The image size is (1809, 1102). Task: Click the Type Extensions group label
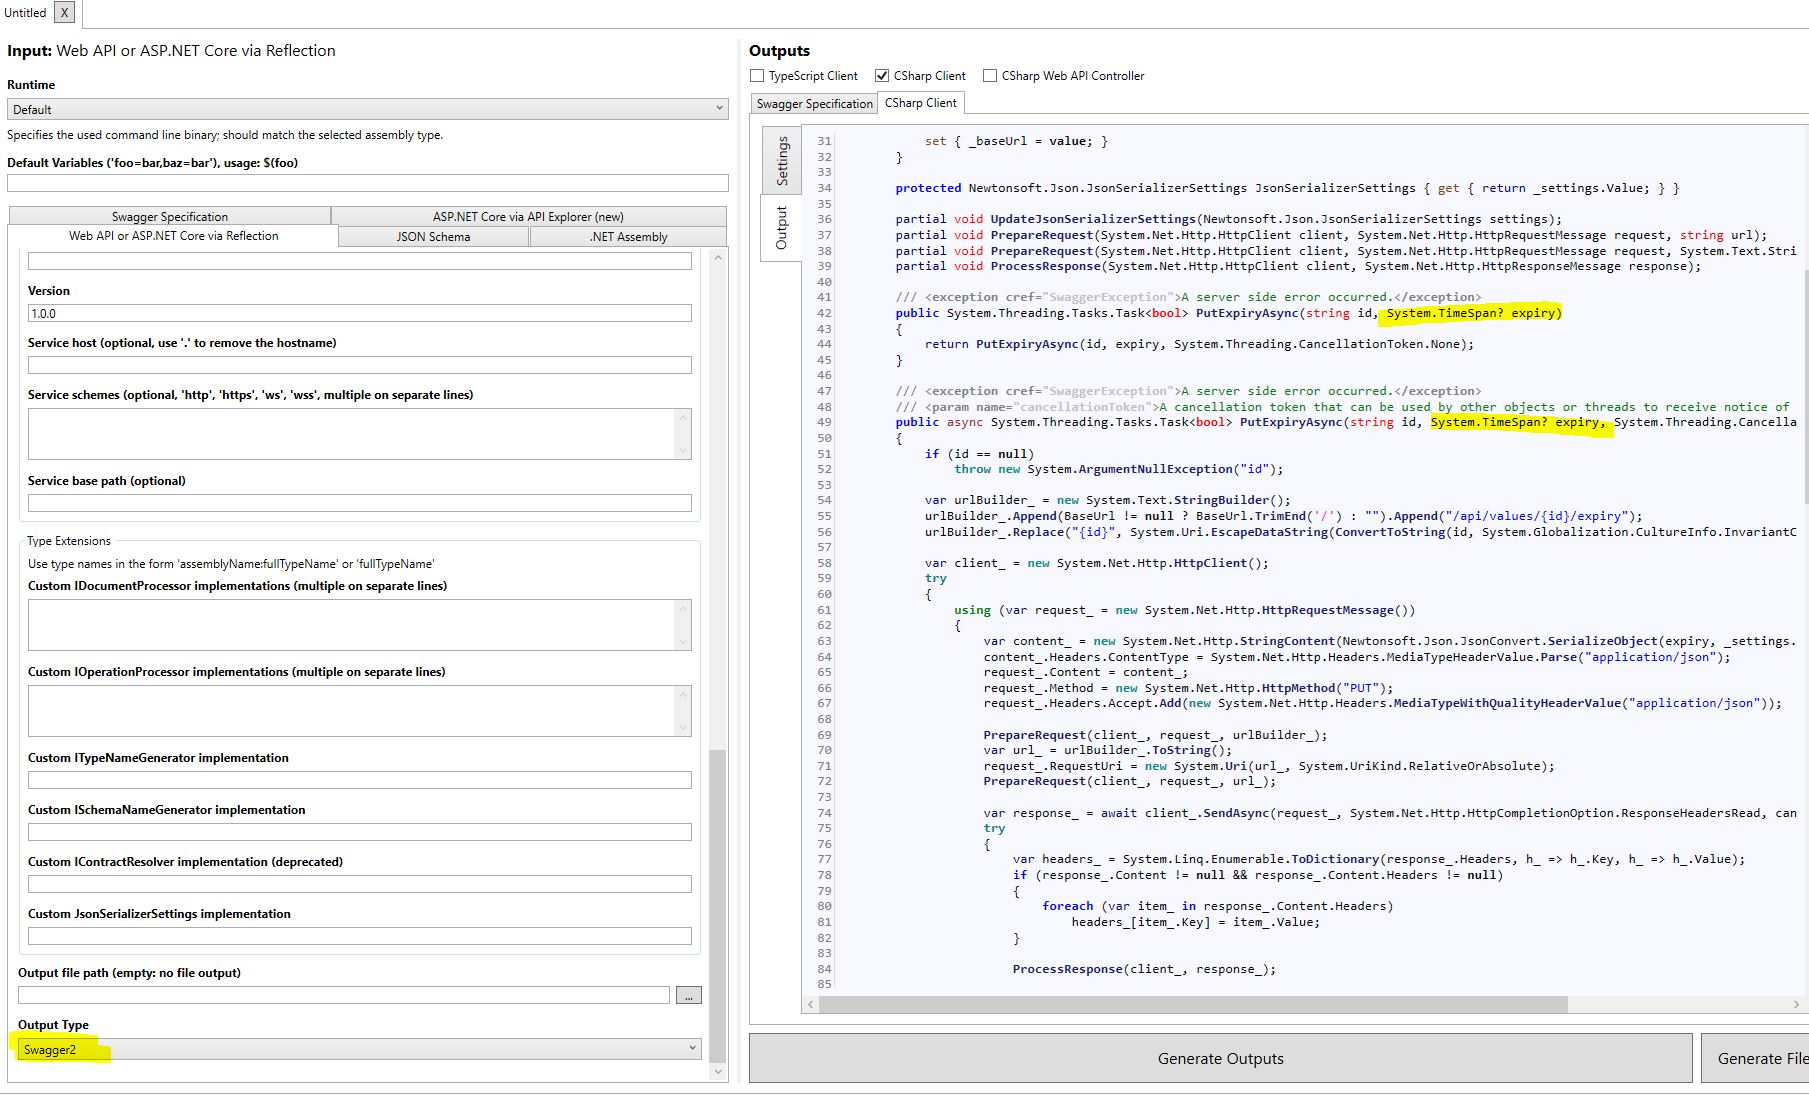[x=69, y=541]
